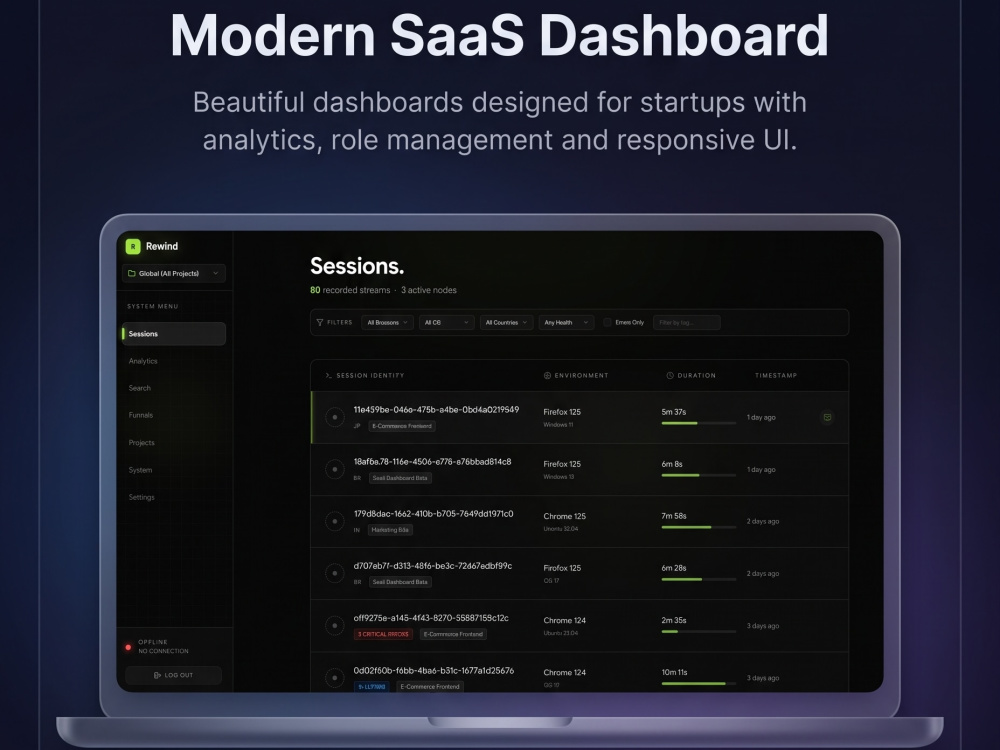Viewport: 1000px width, 750px height.
Task: Click the E-Commerce tag on first row
Action: 402,426
